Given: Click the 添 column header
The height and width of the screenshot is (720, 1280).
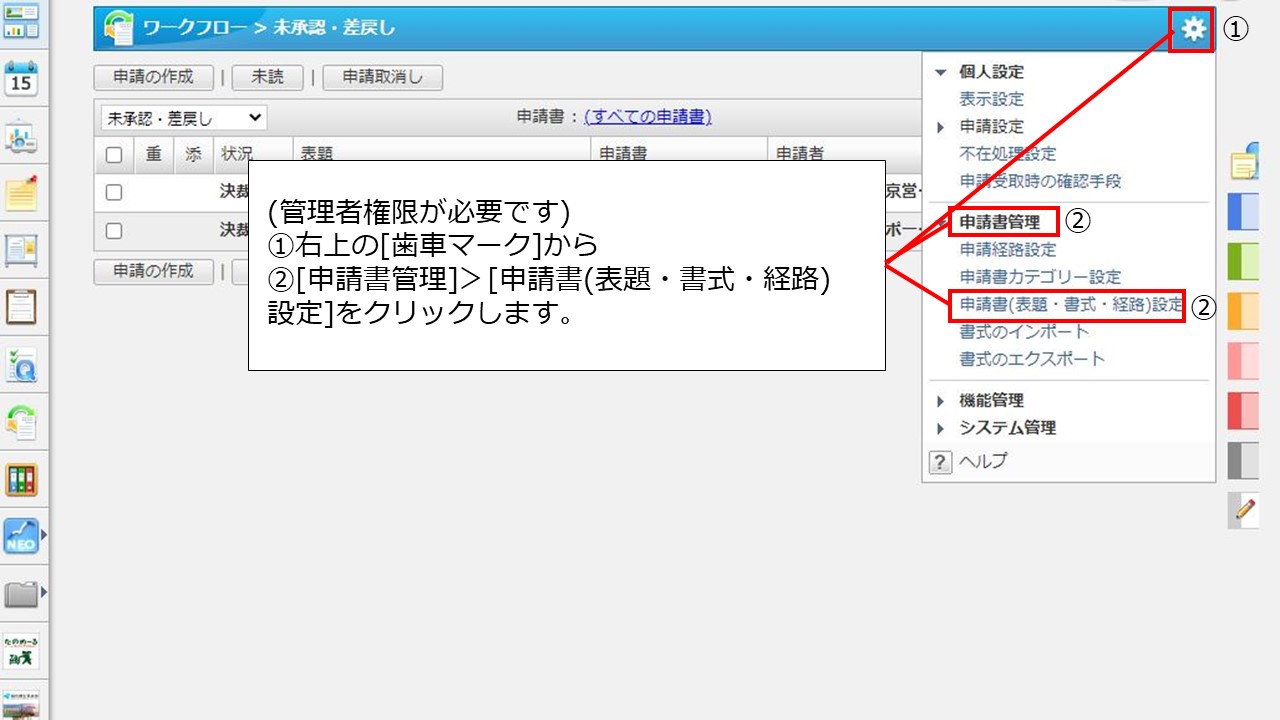Looking at the screenshot, I should click(193, 154).
